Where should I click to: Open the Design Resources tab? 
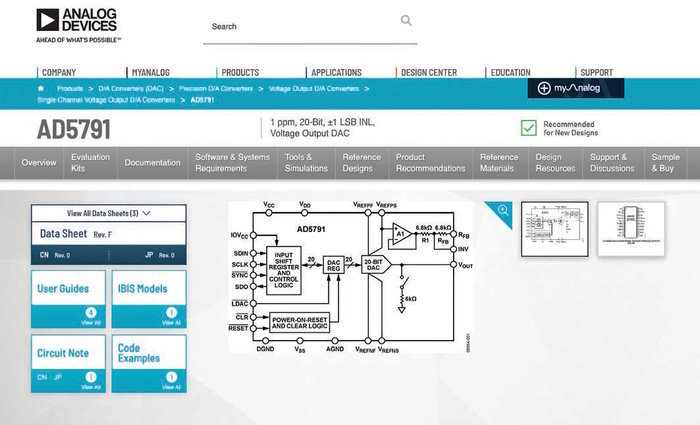coord(555,162)
